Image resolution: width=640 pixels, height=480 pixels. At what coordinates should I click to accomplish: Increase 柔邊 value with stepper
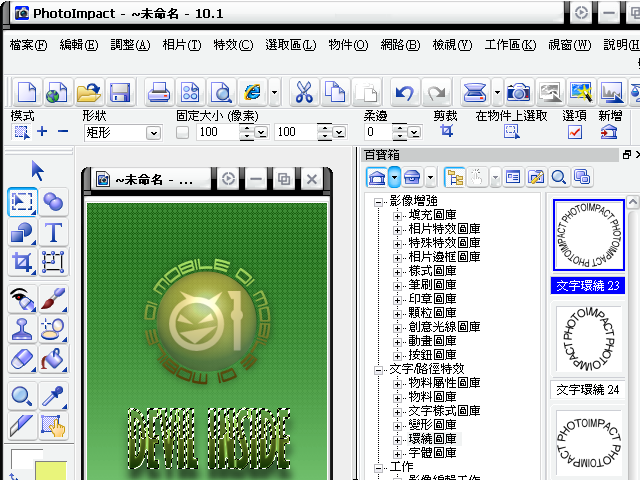click(x=400, y=128)
